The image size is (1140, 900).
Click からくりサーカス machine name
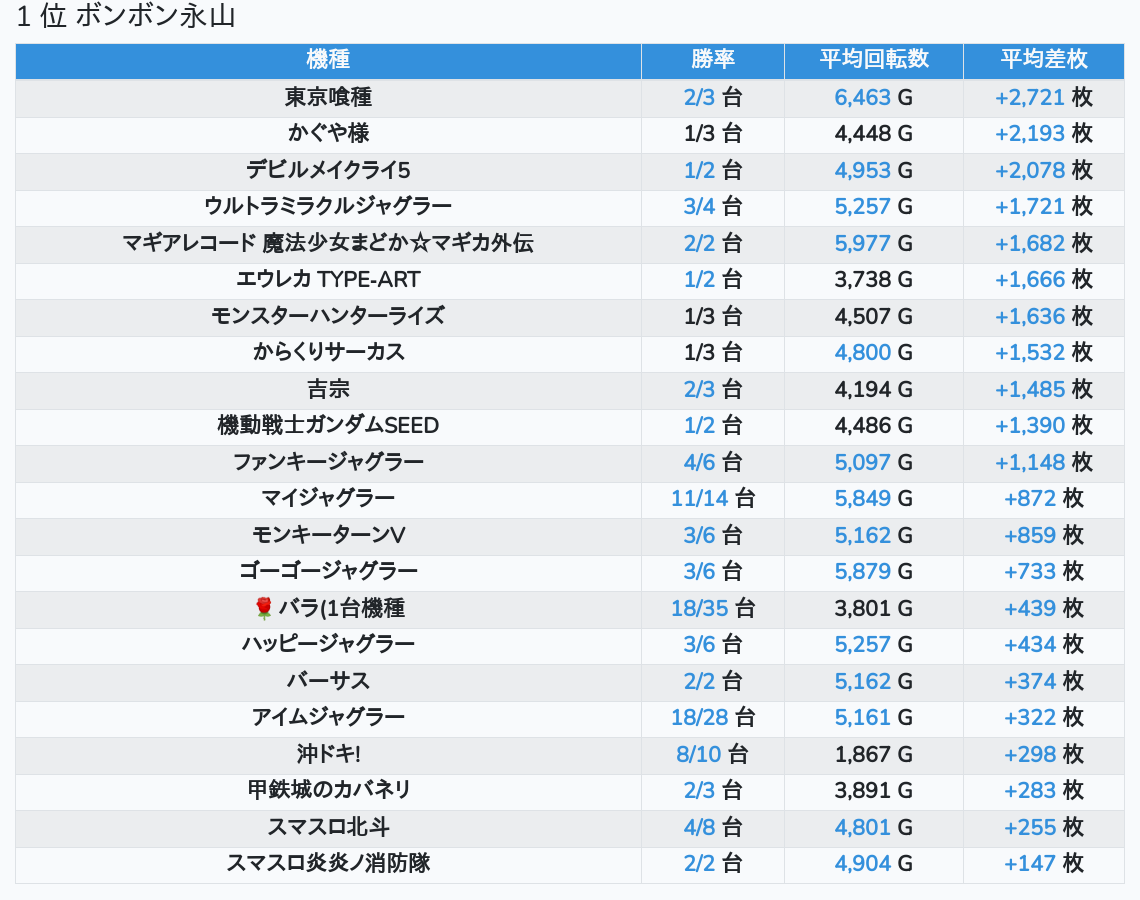coord(328,353)
